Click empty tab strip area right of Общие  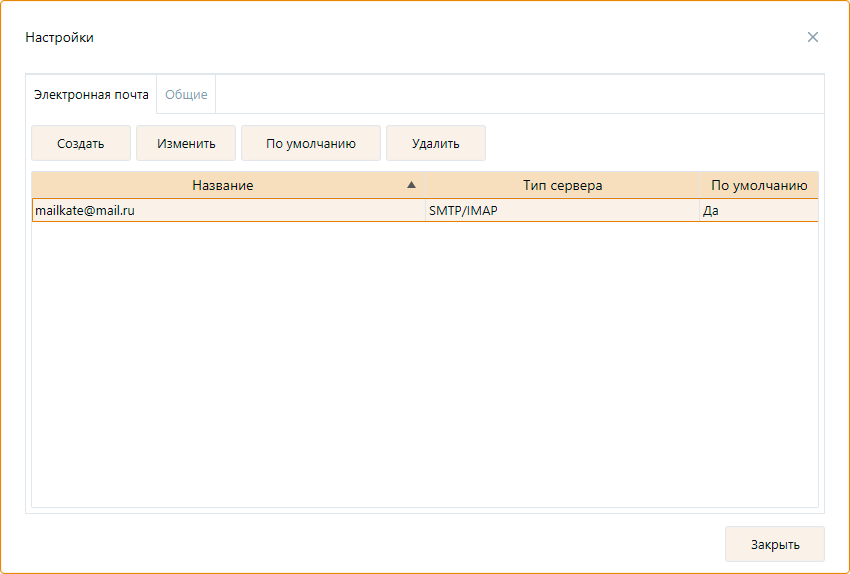[520, 94]
